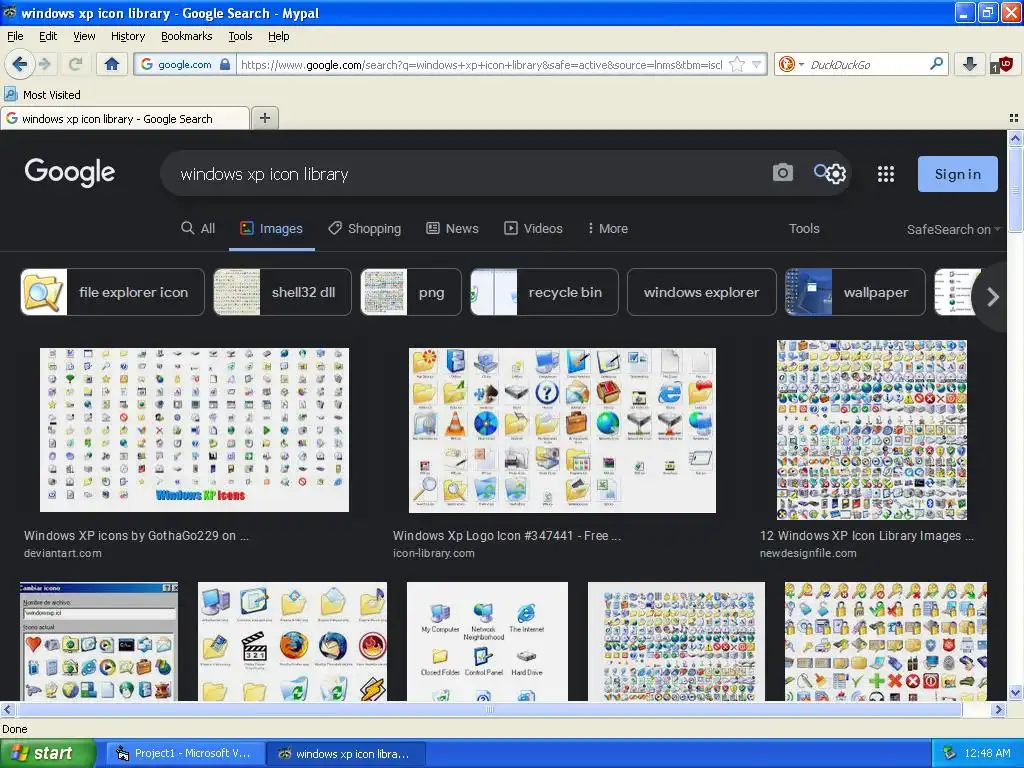Show more filter chips with right chevron
The image size is (1024, 768).
click(x=993, y=296)
